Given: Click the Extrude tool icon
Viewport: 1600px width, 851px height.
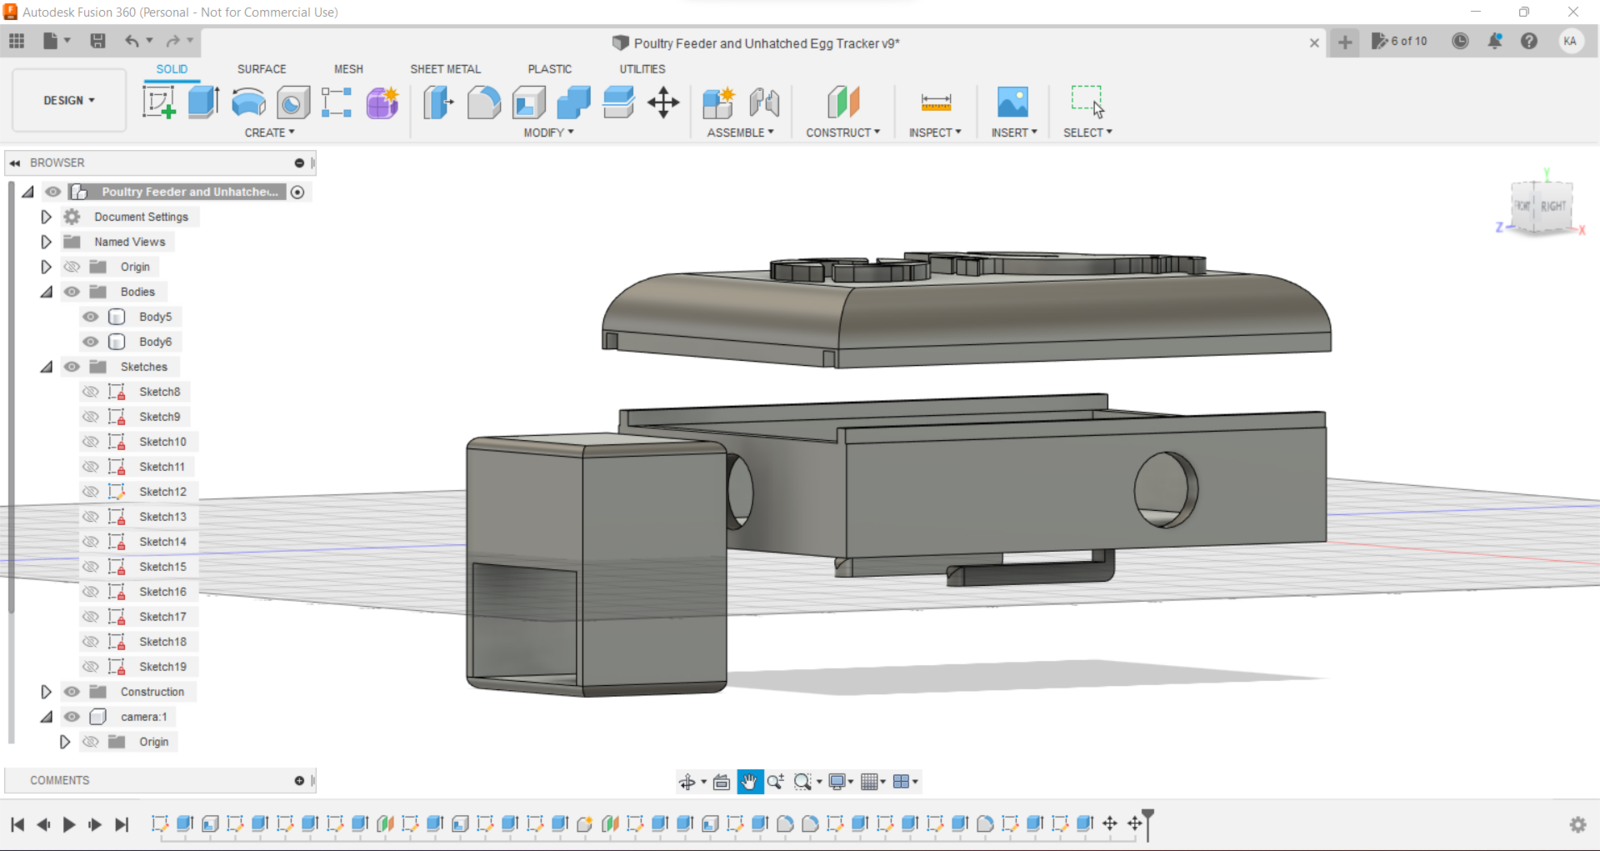Looking at the screenshot, I should [x=203, y=102].
